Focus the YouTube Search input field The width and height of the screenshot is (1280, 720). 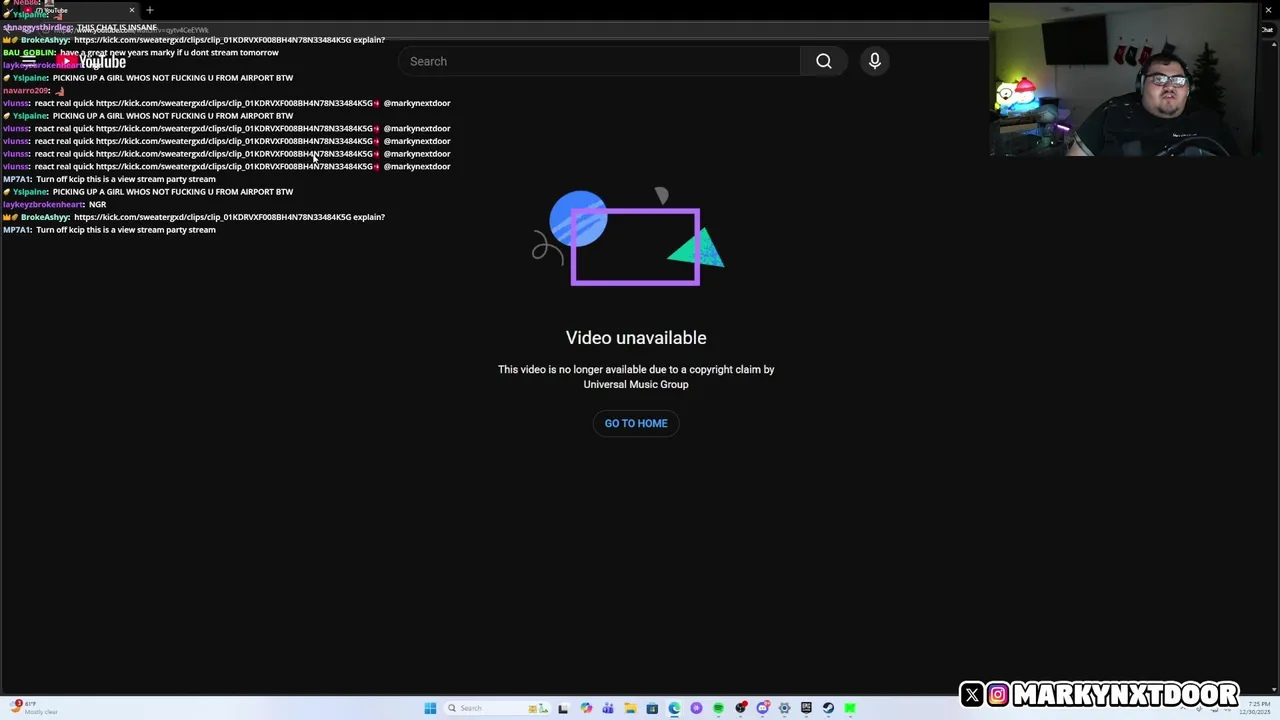(x=599, y=61)
